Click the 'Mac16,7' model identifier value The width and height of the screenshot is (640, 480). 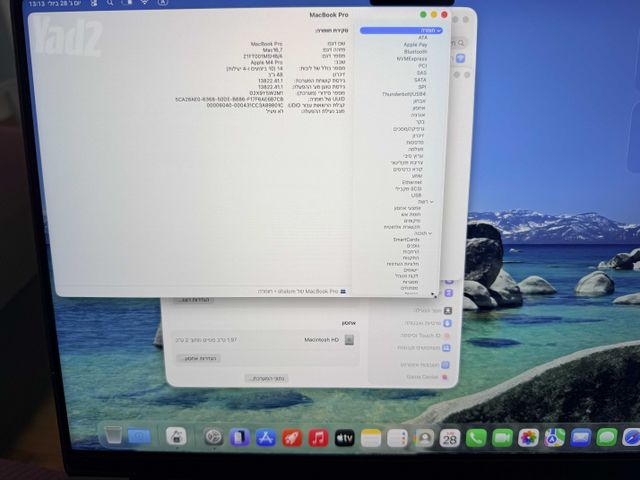272,50
